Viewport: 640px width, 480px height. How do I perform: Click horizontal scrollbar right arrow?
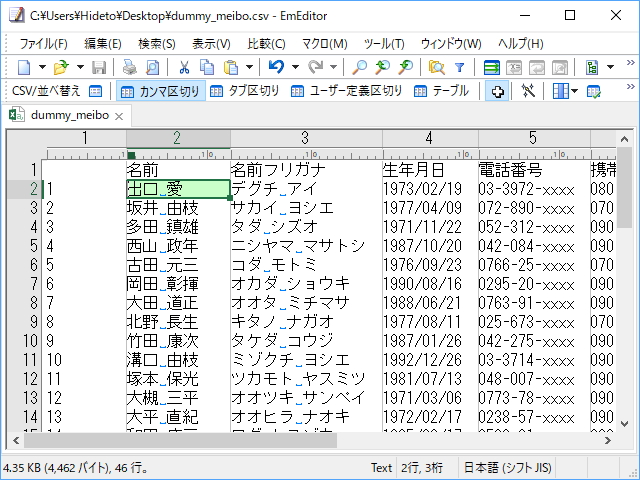click(608, 440)
